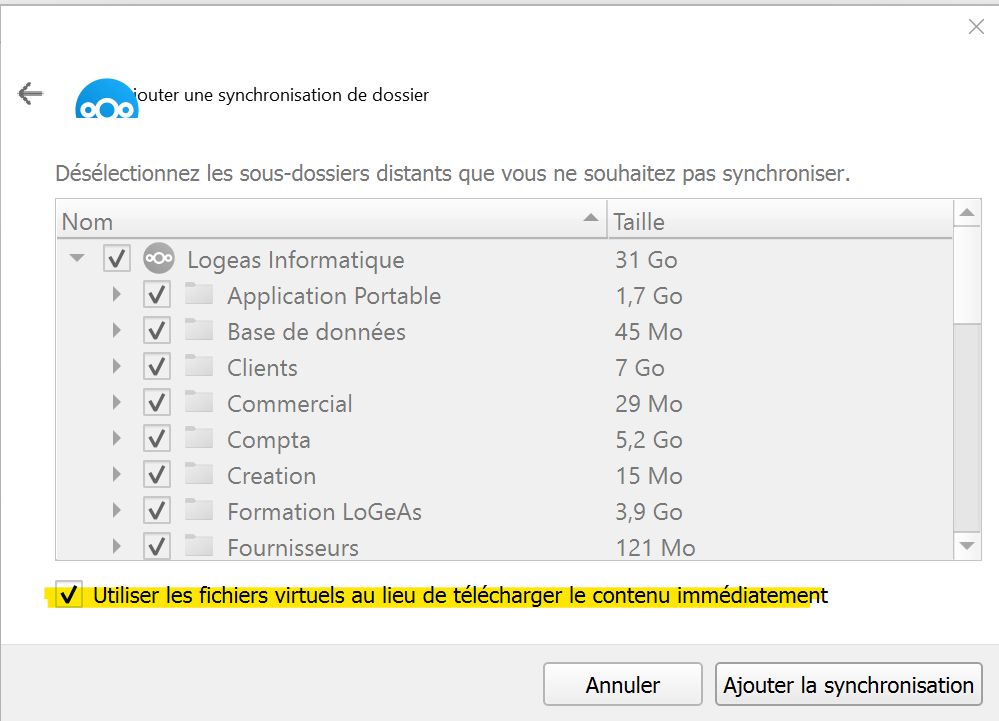Click the Nextcloud icon beside Logeas Informatique

coord(158,259)
